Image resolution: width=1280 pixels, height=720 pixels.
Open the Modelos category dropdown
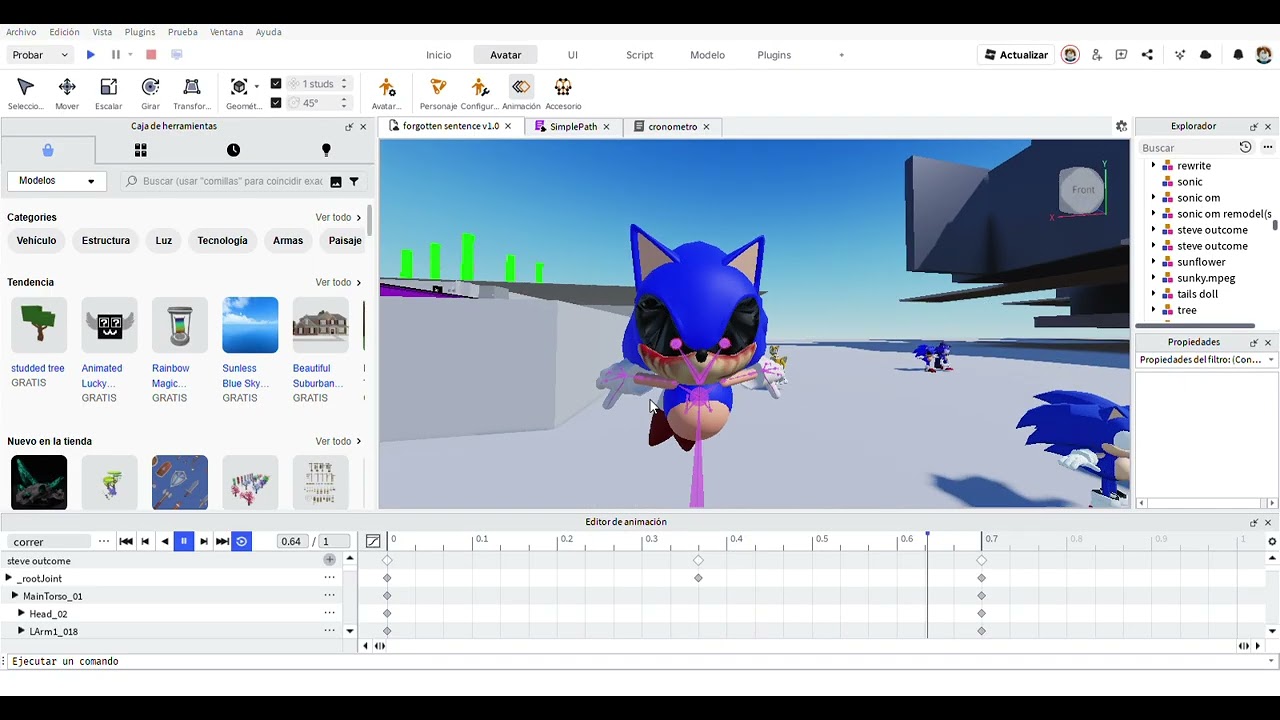(56, 181)
